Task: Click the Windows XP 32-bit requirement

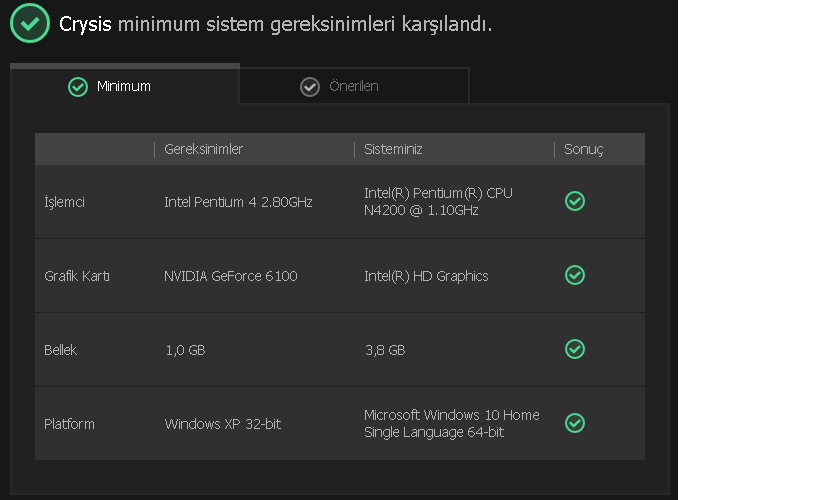Action: 223,424
